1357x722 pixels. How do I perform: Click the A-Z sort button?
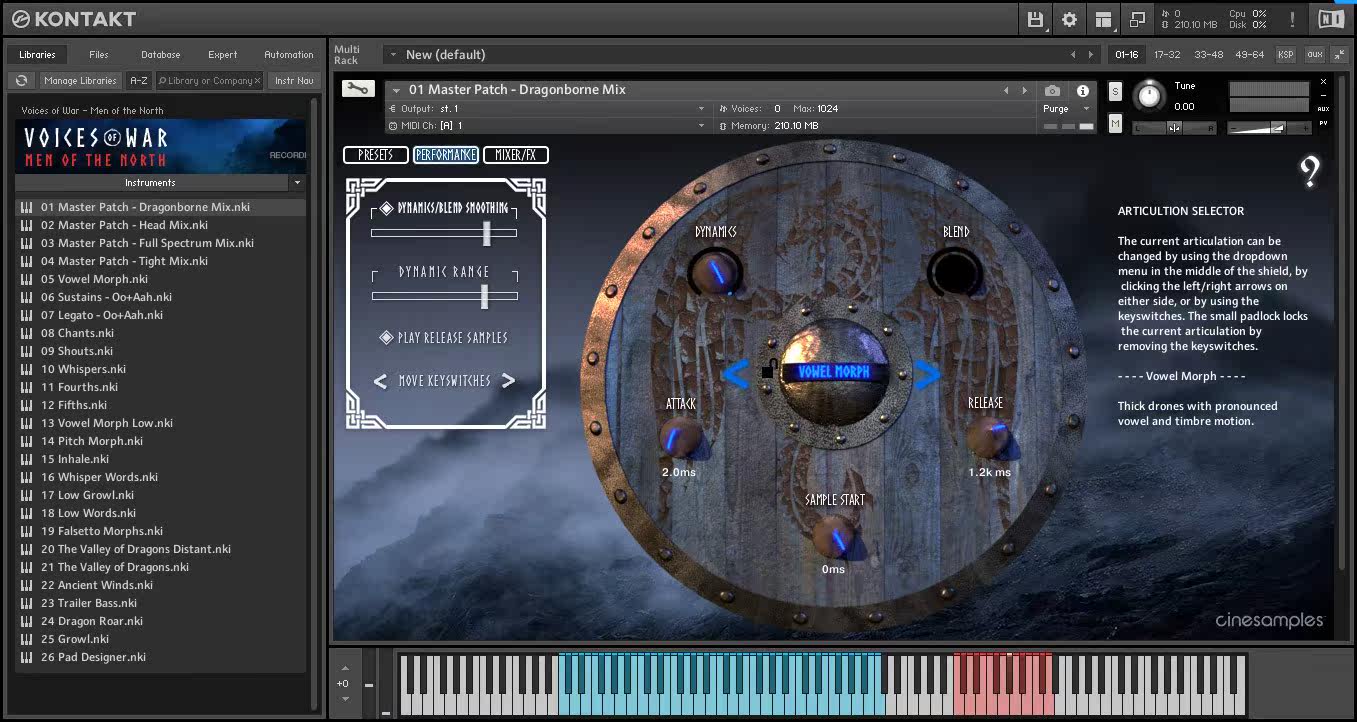click(x=139, y=81)
